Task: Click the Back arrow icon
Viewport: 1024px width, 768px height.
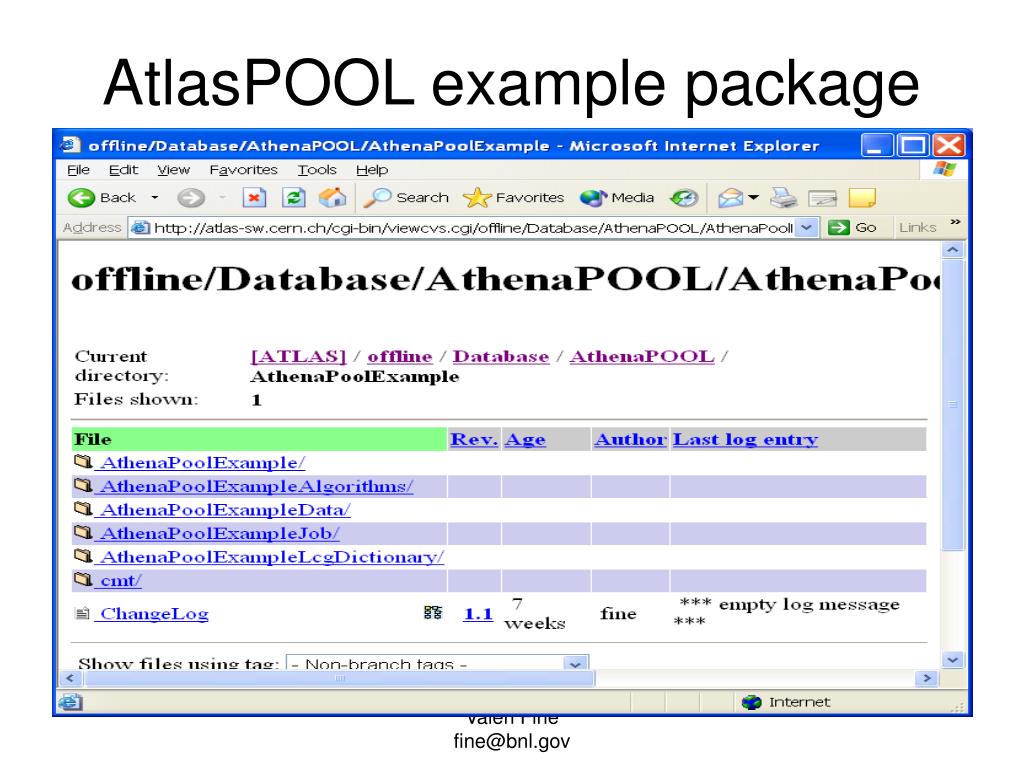Action: coord(81,197)
